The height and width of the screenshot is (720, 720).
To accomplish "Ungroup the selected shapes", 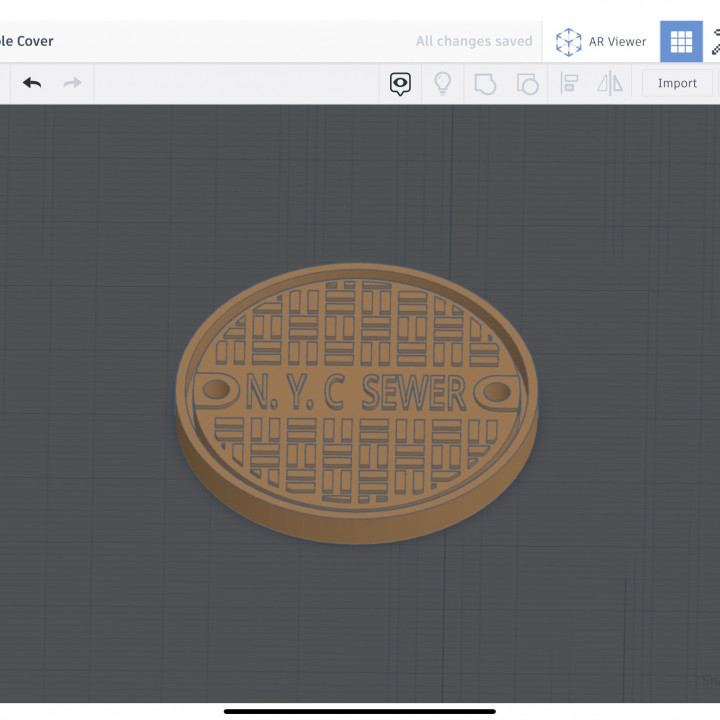I will tap(527, 84).
